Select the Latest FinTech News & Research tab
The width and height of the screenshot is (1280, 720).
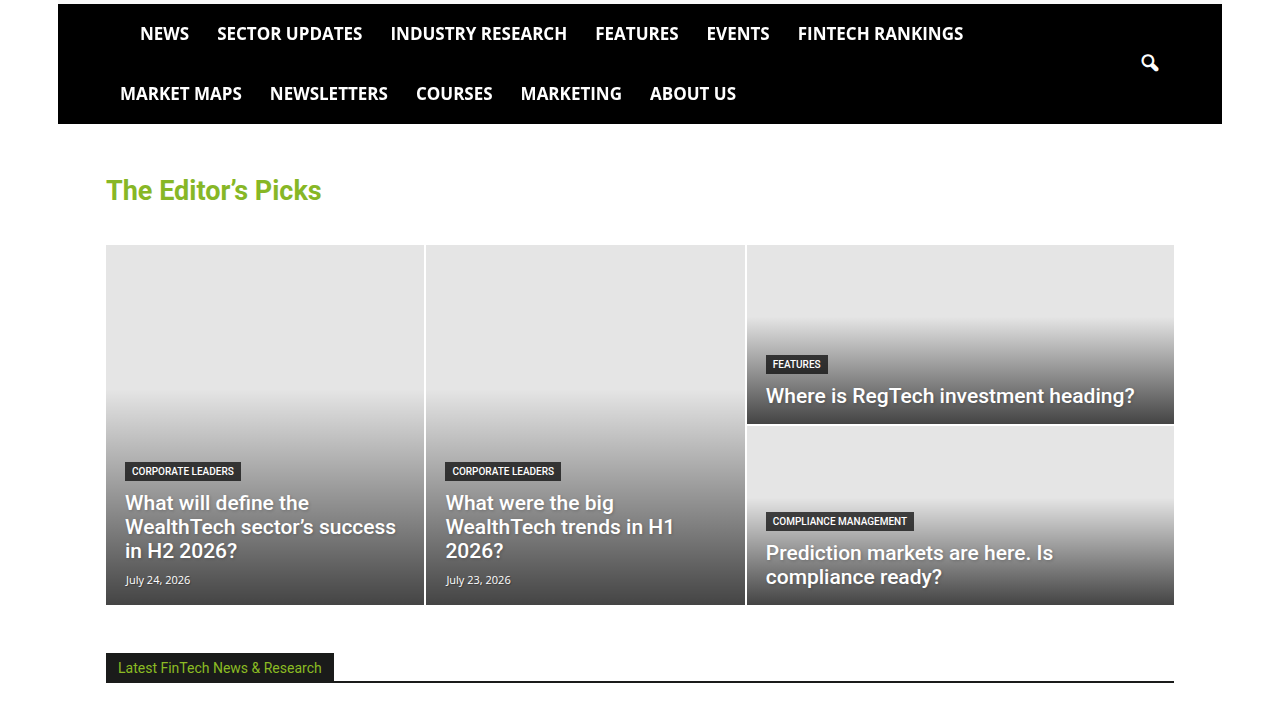pyautogui.click(x=220, y=668)
